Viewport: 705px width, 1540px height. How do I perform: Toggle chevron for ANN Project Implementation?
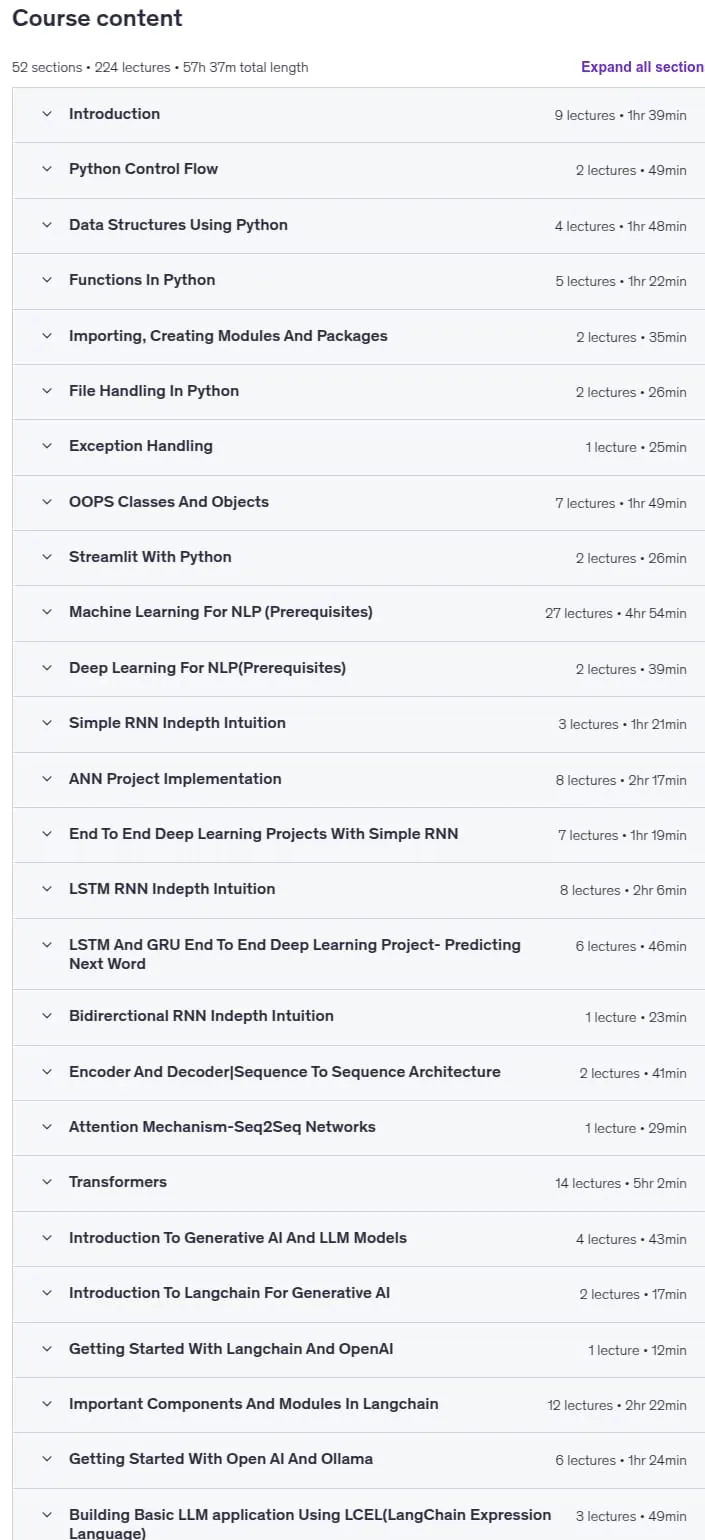tap(46, 779)
